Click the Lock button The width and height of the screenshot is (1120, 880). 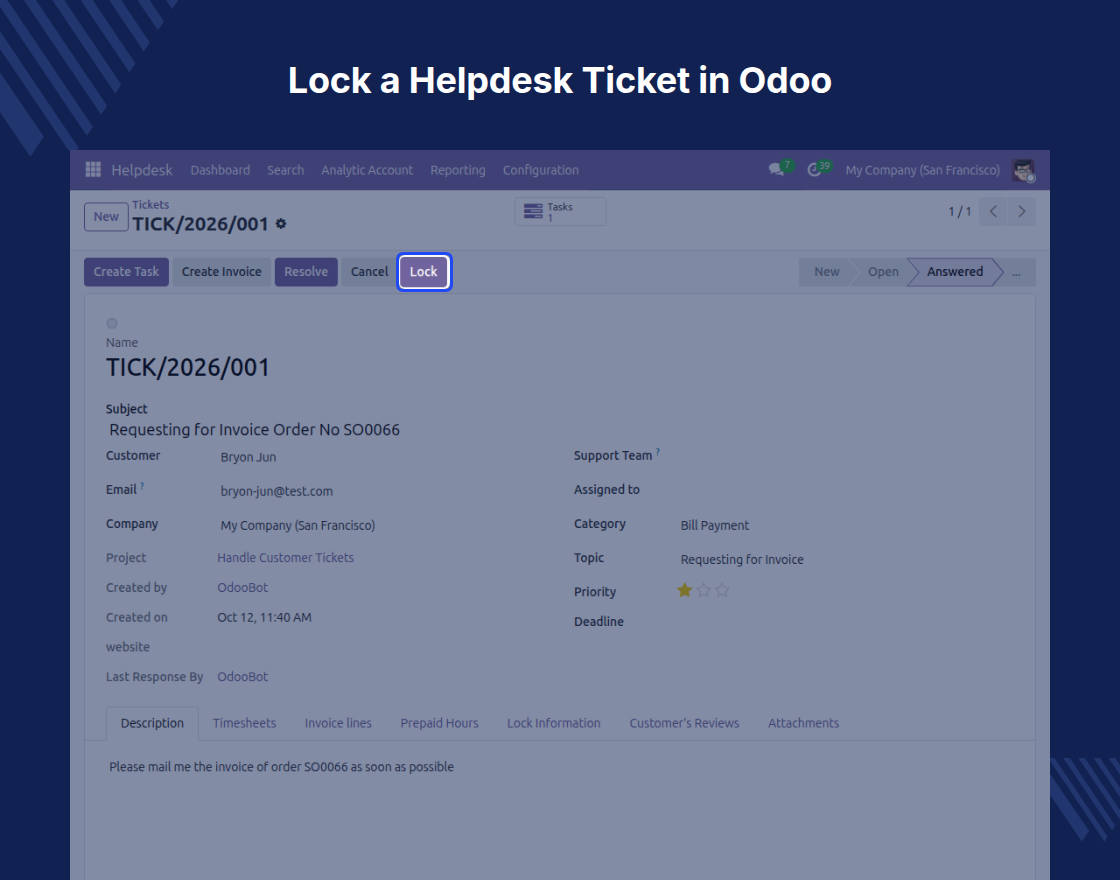(424, 272)
